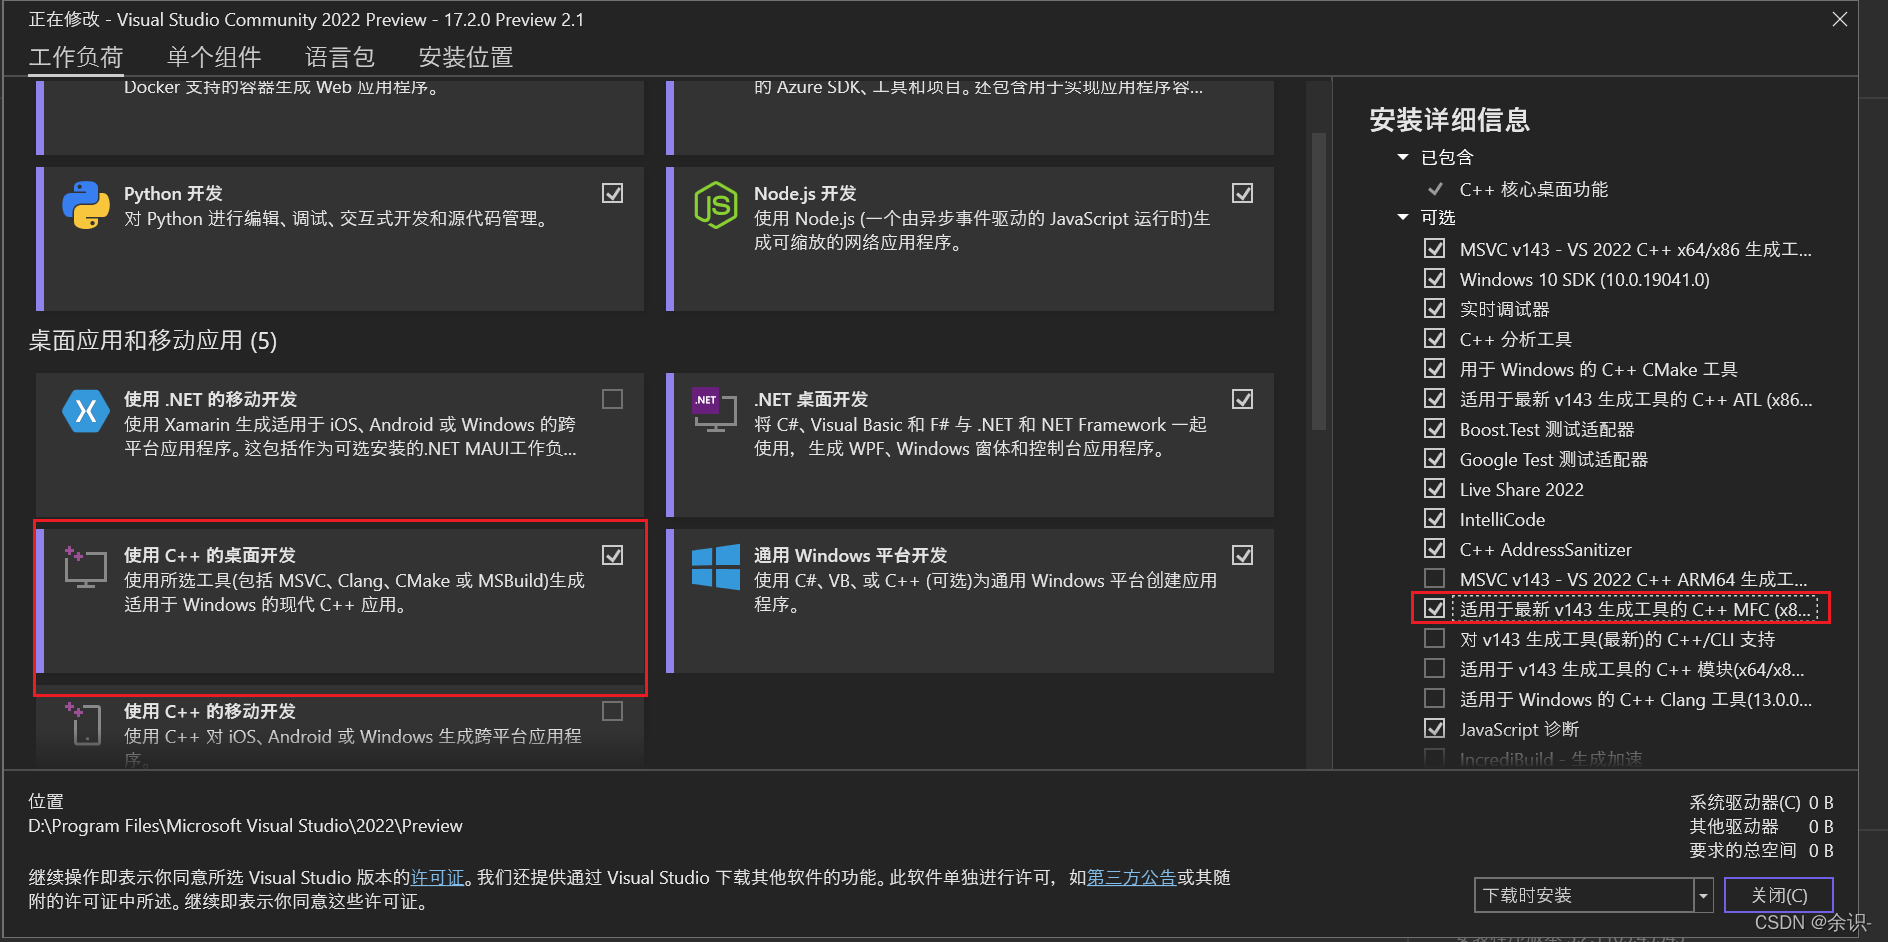Switch to the 语言包 tab

click(340, 57)
